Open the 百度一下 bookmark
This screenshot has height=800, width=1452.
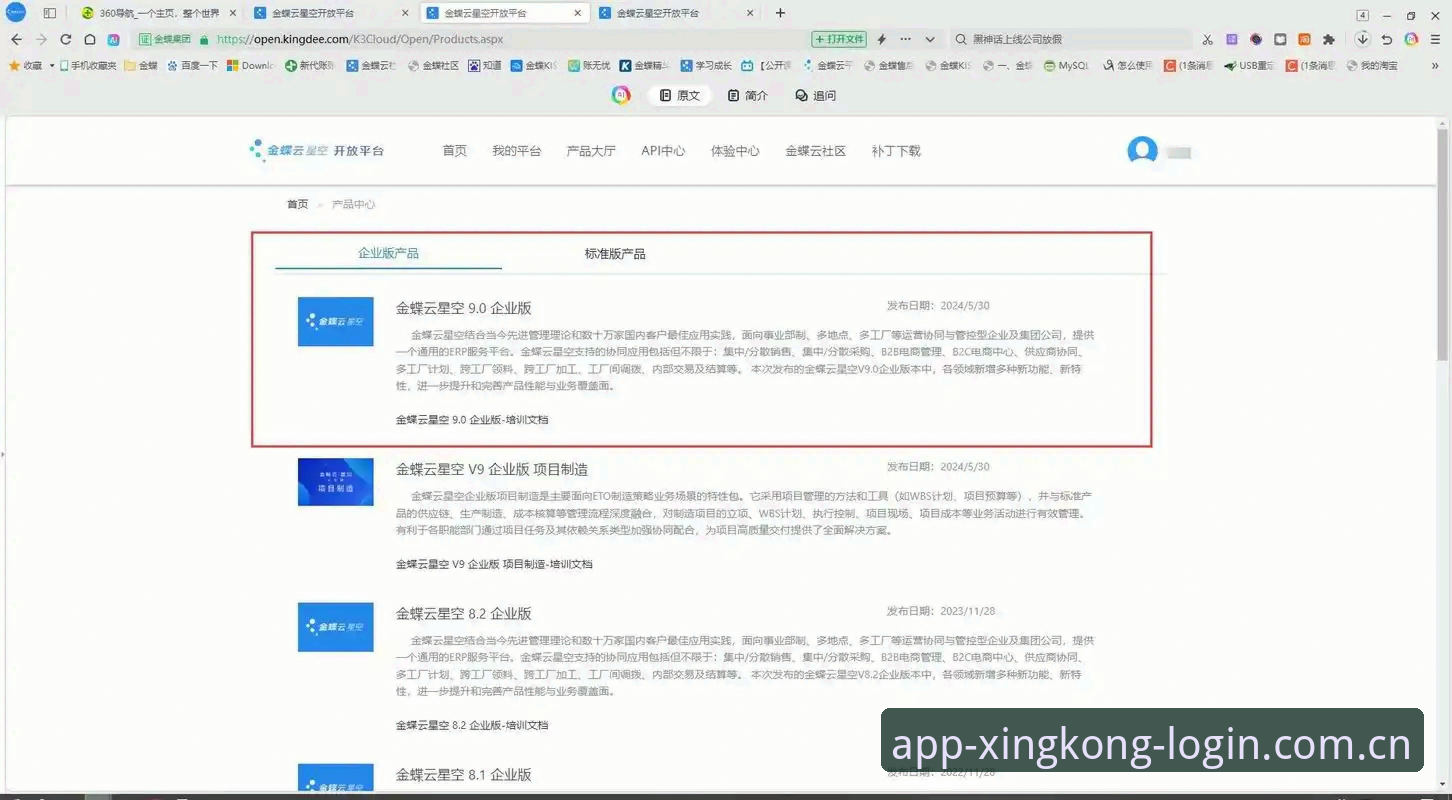(192, 65)
